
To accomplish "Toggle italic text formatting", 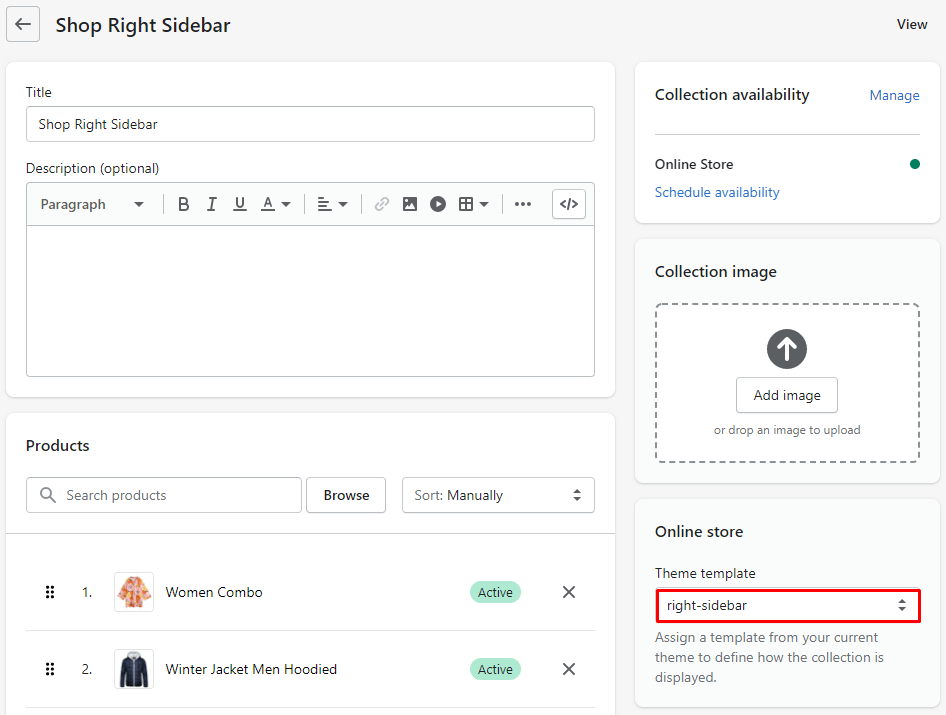I will [212, 204].
